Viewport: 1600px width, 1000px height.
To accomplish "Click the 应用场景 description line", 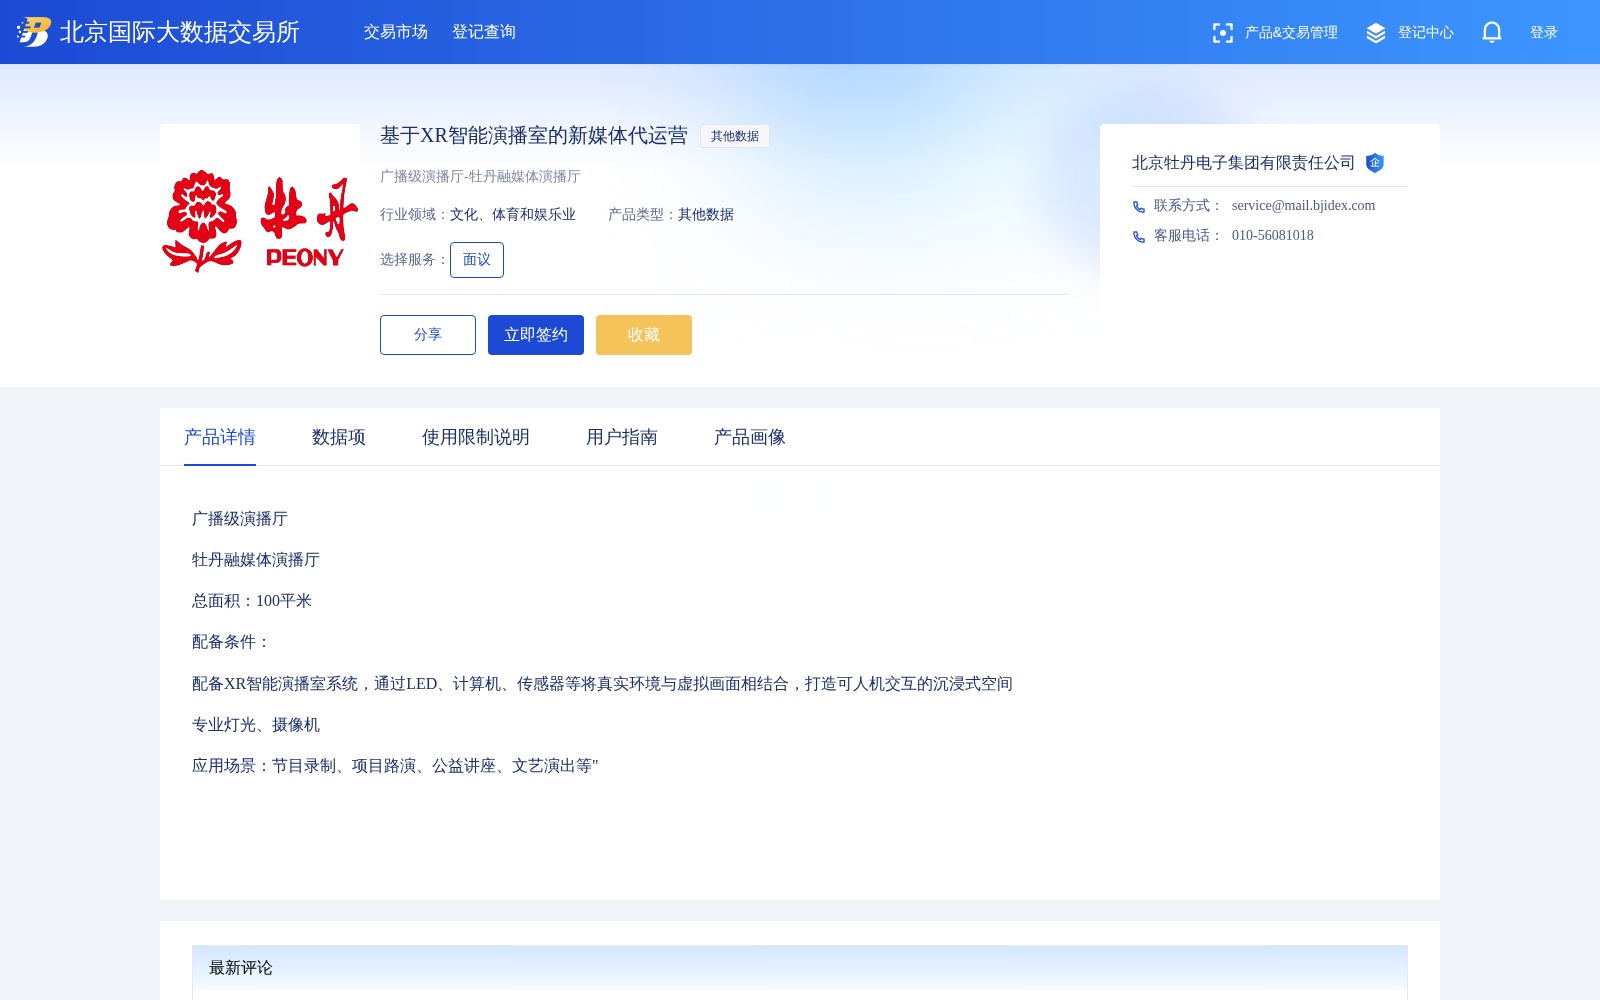I will (395, 766).
